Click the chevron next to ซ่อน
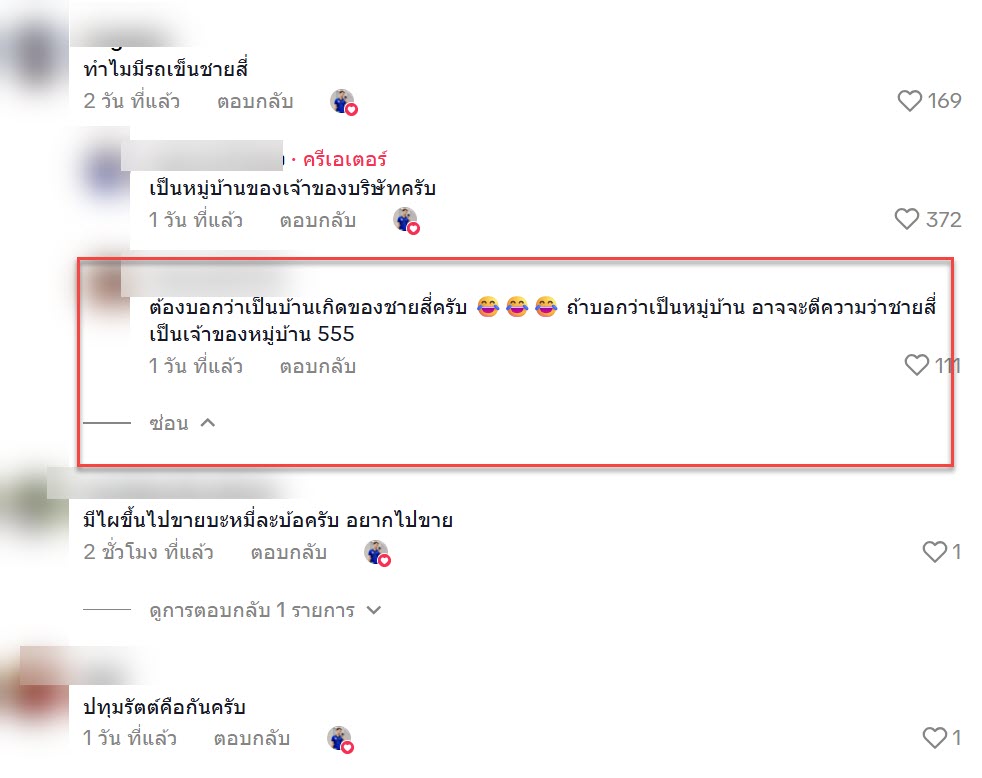The height and width of the screenshot is (778, 982). pos(208,423)
